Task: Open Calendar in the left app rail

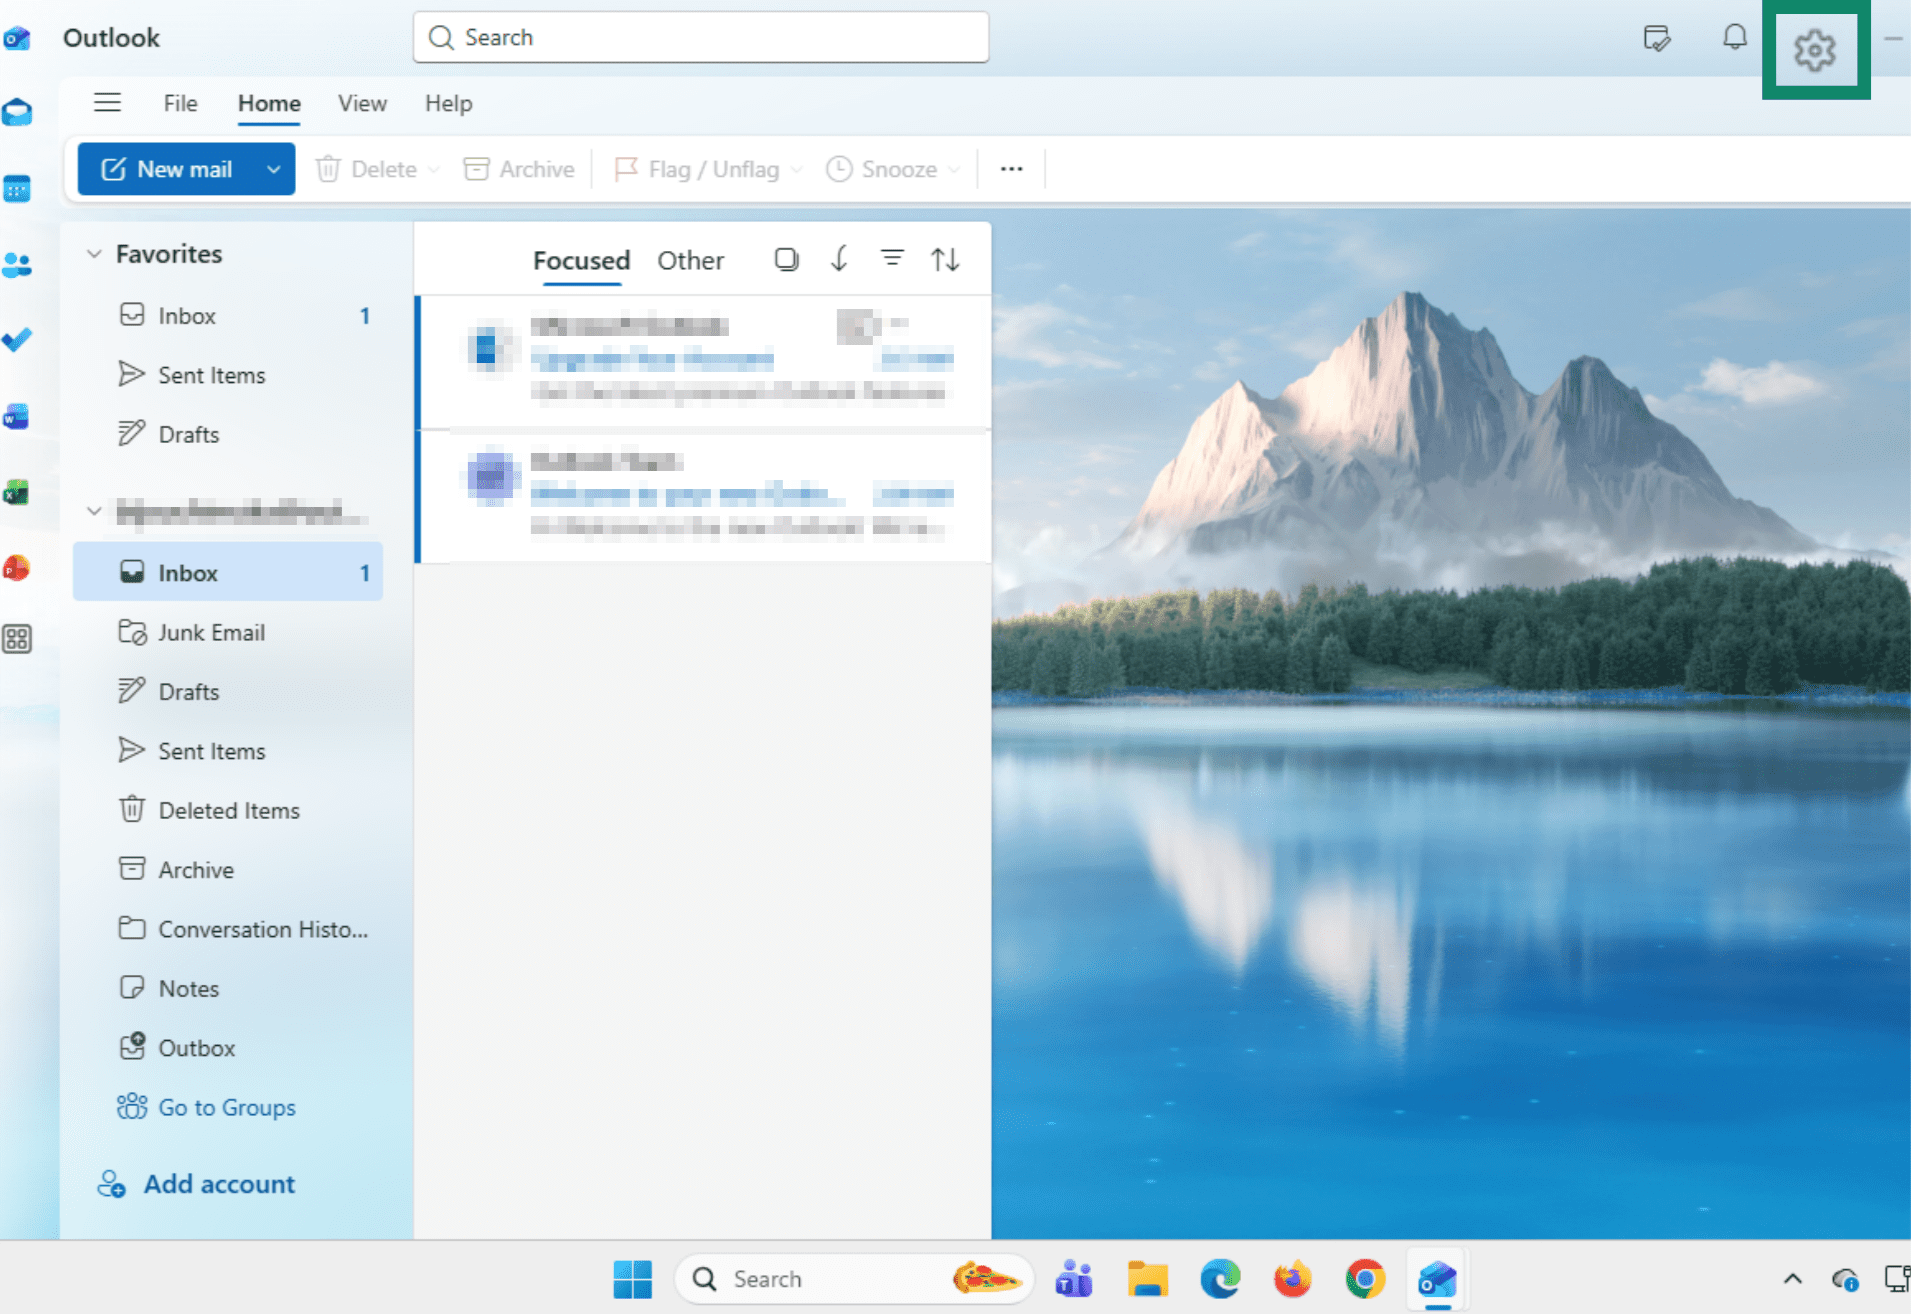Action: click(17, 188)
